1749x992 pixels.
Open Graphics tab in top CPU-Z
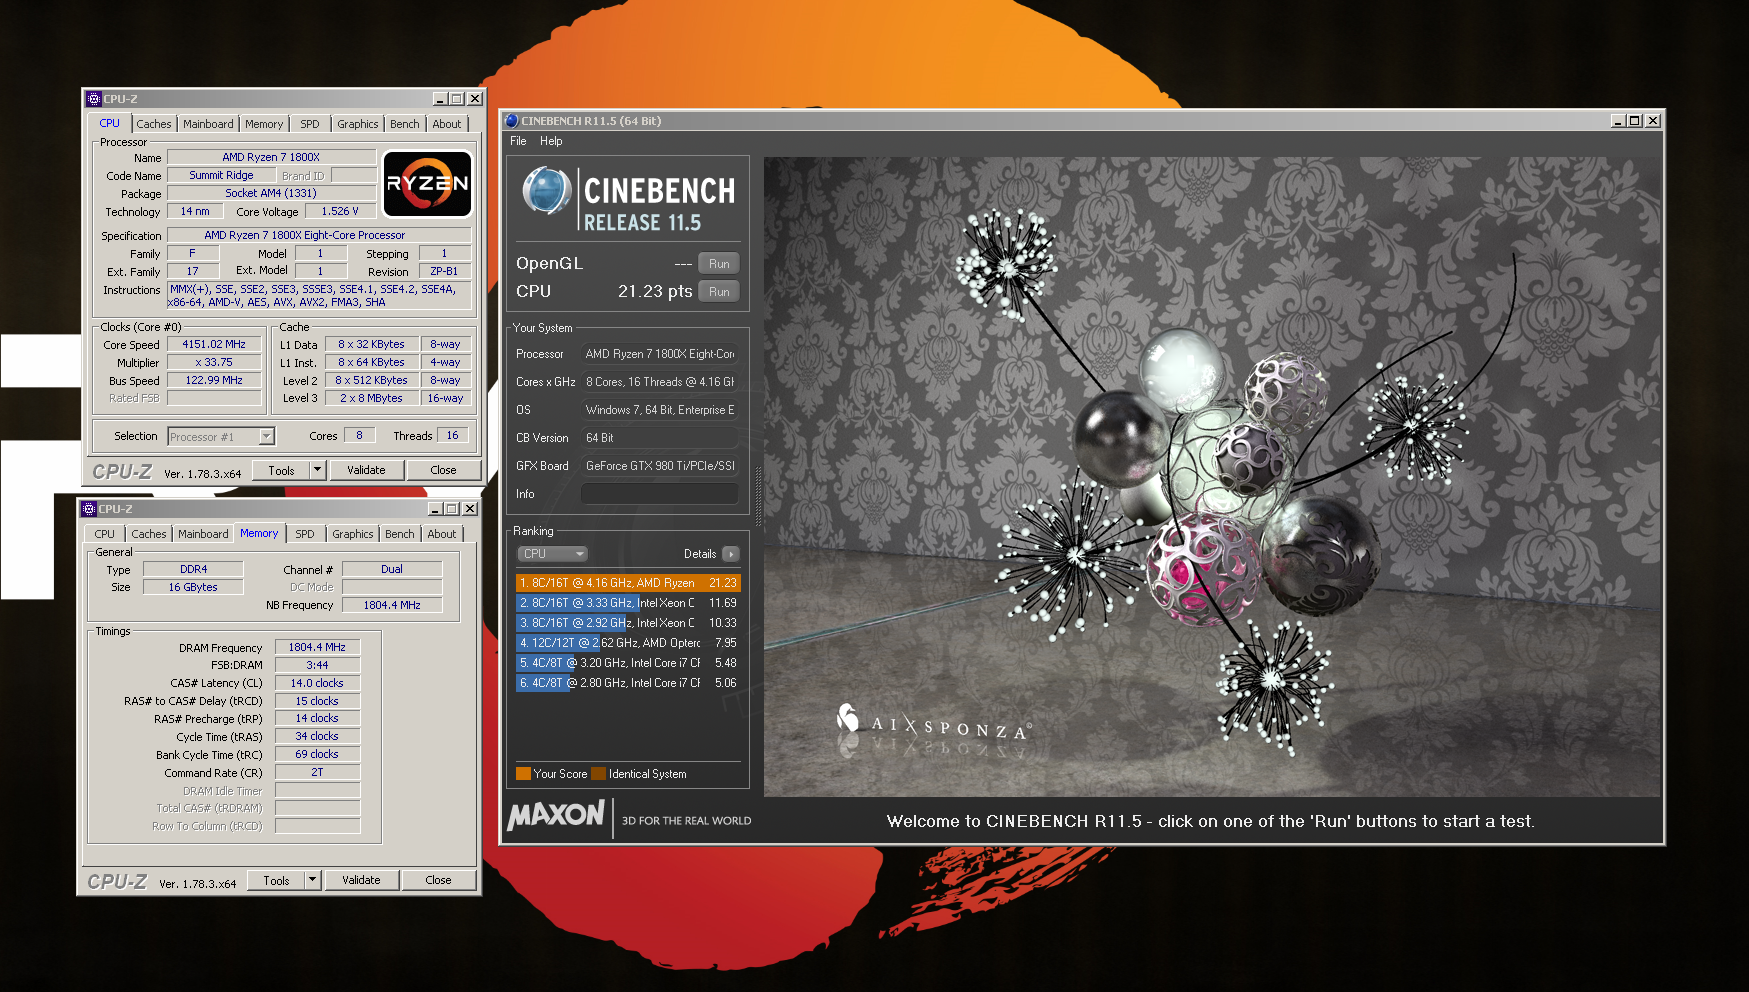[x=358, y=124]
